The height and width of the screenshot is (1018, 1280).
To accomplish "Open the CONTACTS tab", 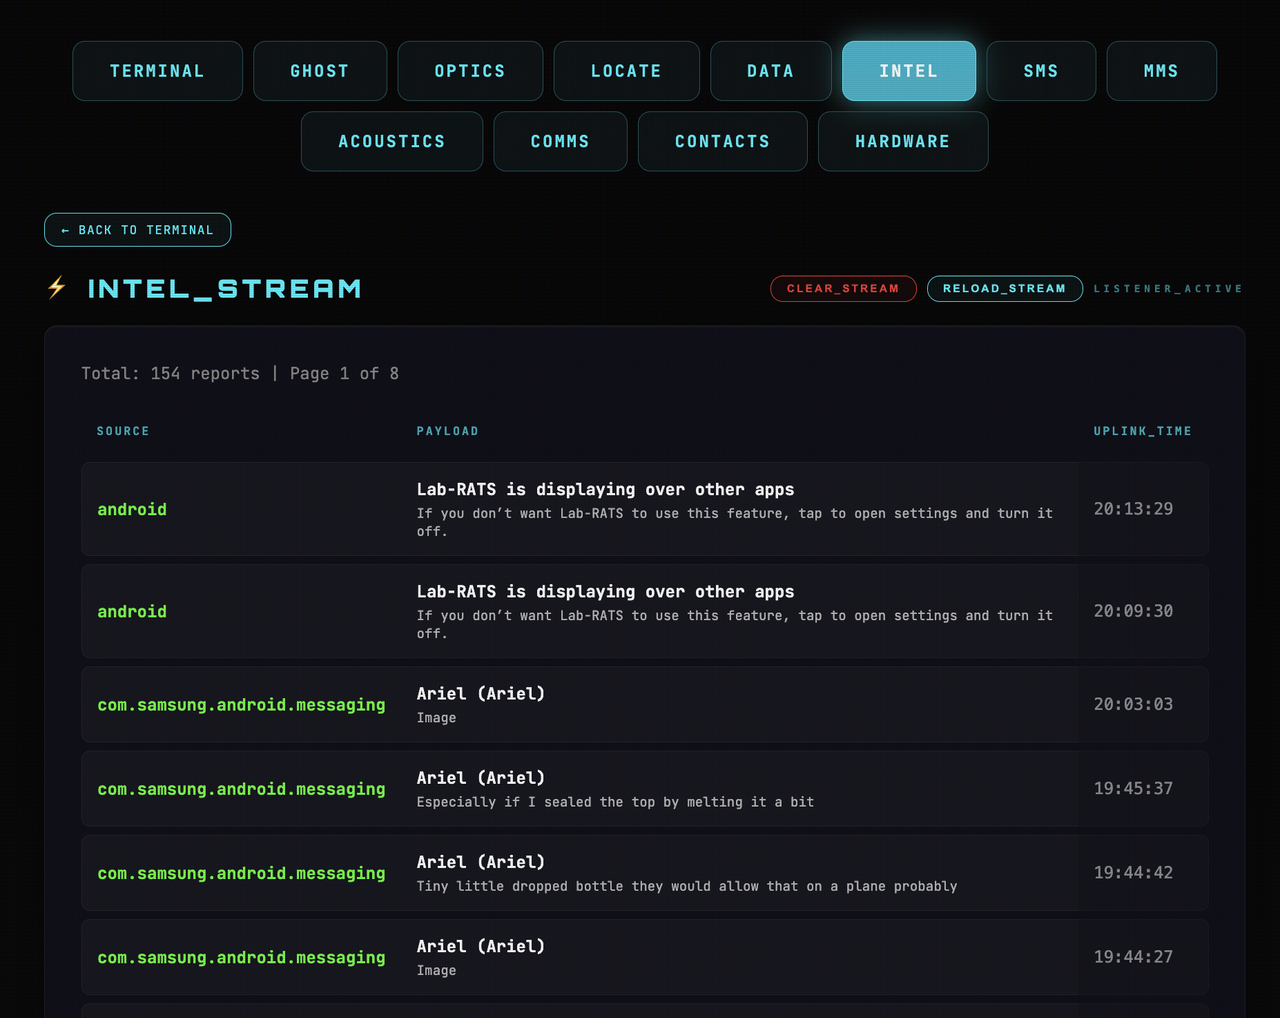I will point(723,141).
